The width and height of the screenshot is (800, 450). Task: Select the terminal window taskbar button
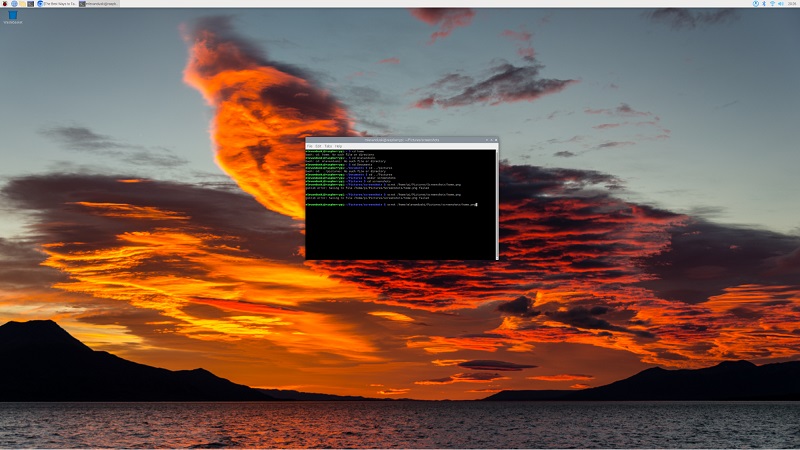(x=99, y=4)
